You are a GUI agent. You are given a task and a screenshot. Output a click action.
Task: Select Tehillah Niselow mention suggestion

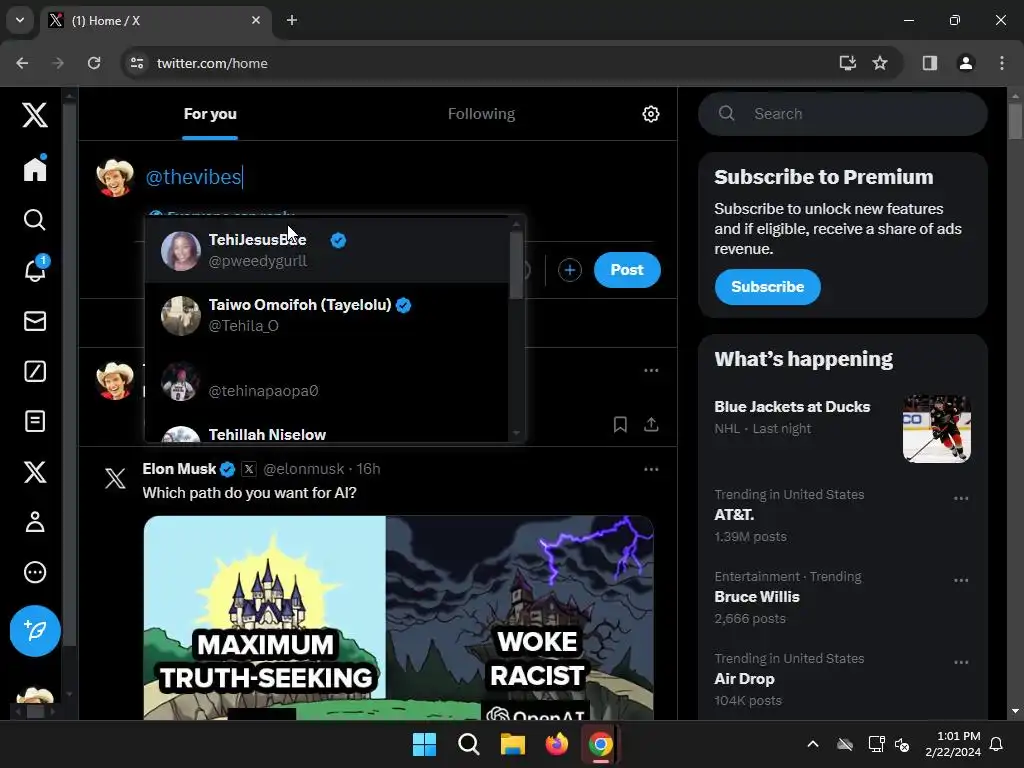327,428
